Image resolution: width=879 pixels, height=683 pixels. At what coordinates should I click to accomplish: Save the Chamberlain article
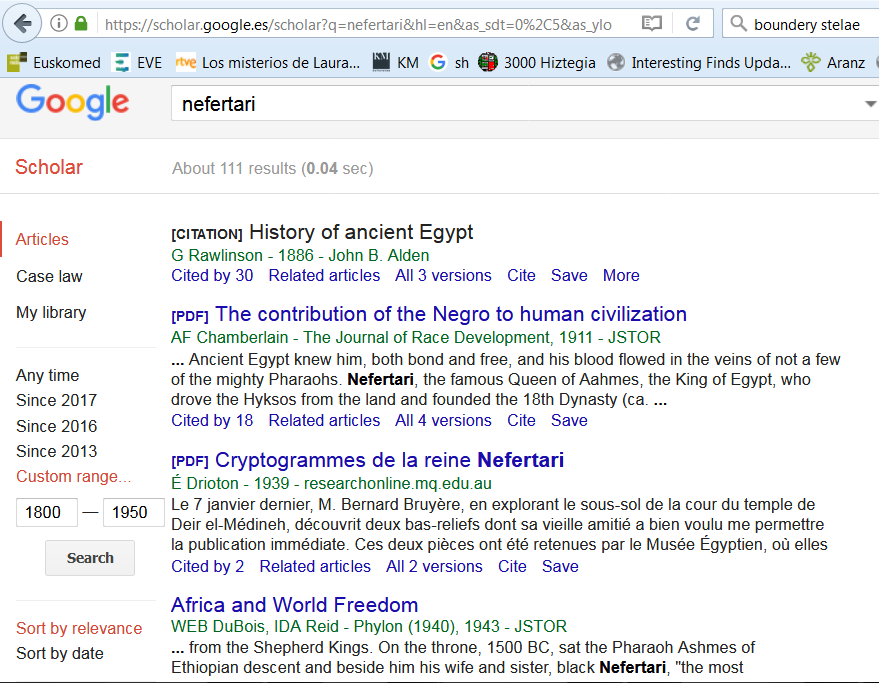(569, 420)
